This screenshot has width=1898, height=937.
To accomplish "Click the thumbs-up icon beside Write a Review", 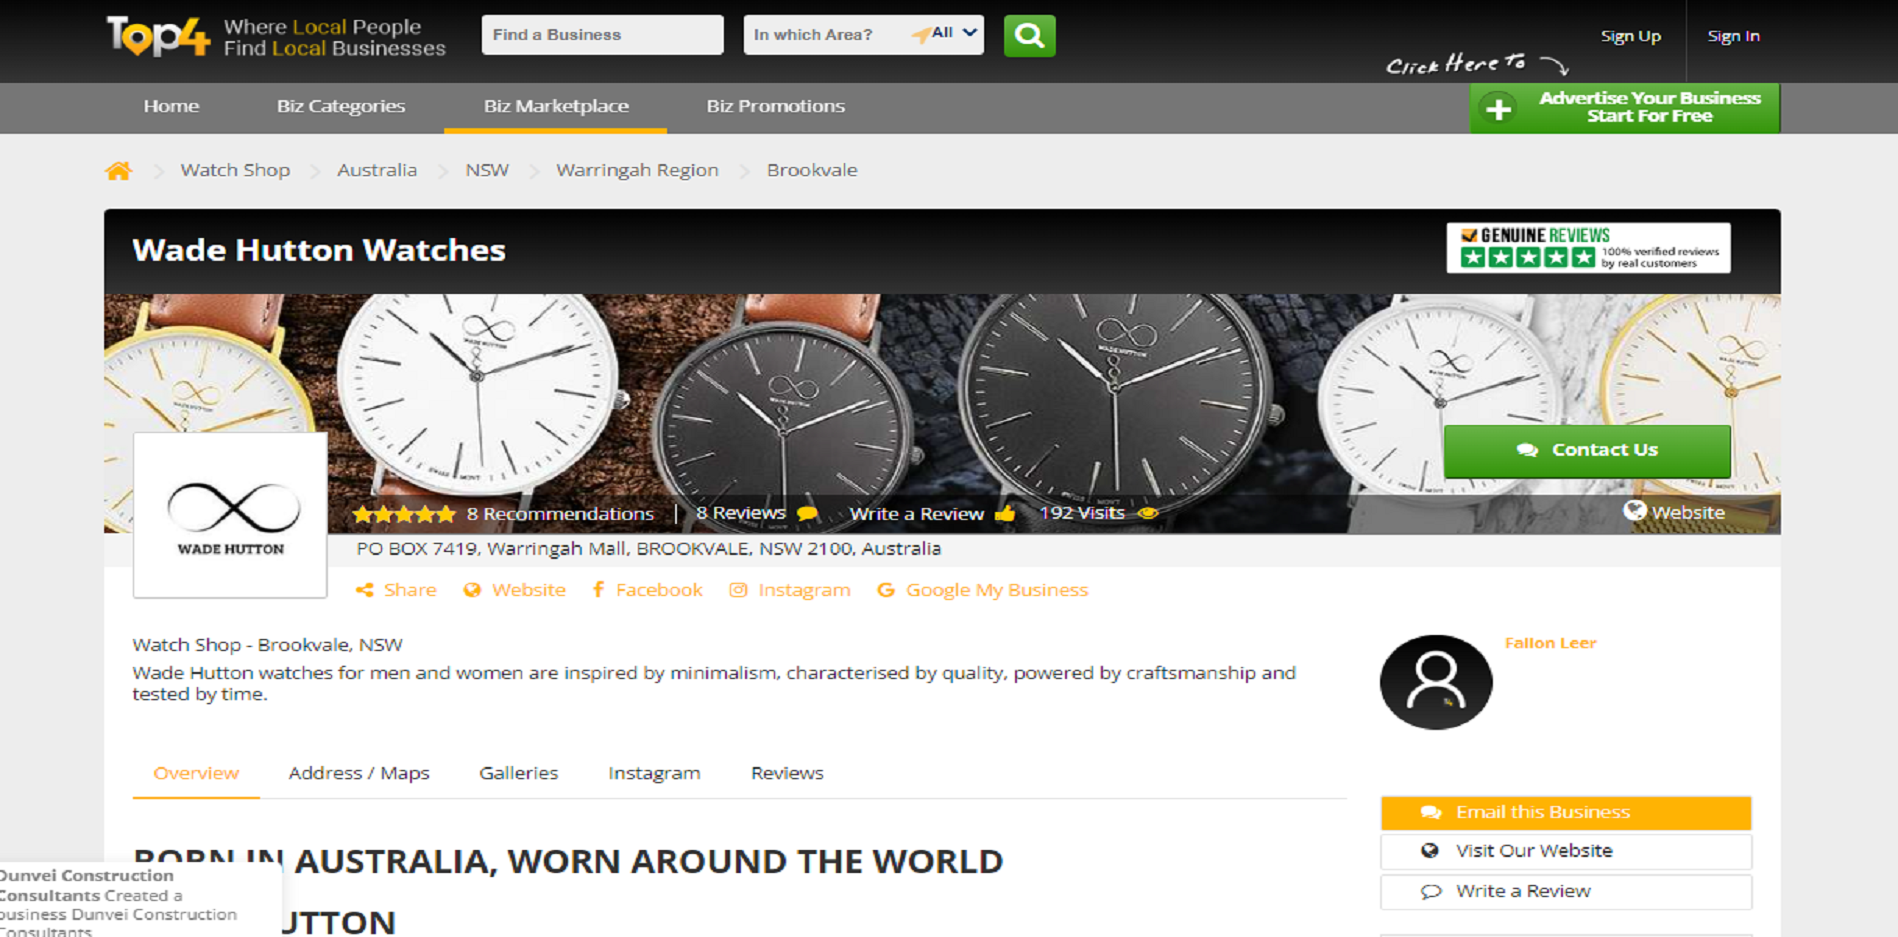I will (x=1005, y=514).
